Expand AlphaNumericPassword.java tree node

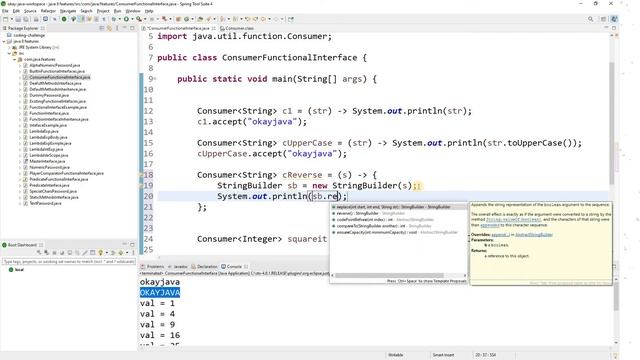point(20,65)
